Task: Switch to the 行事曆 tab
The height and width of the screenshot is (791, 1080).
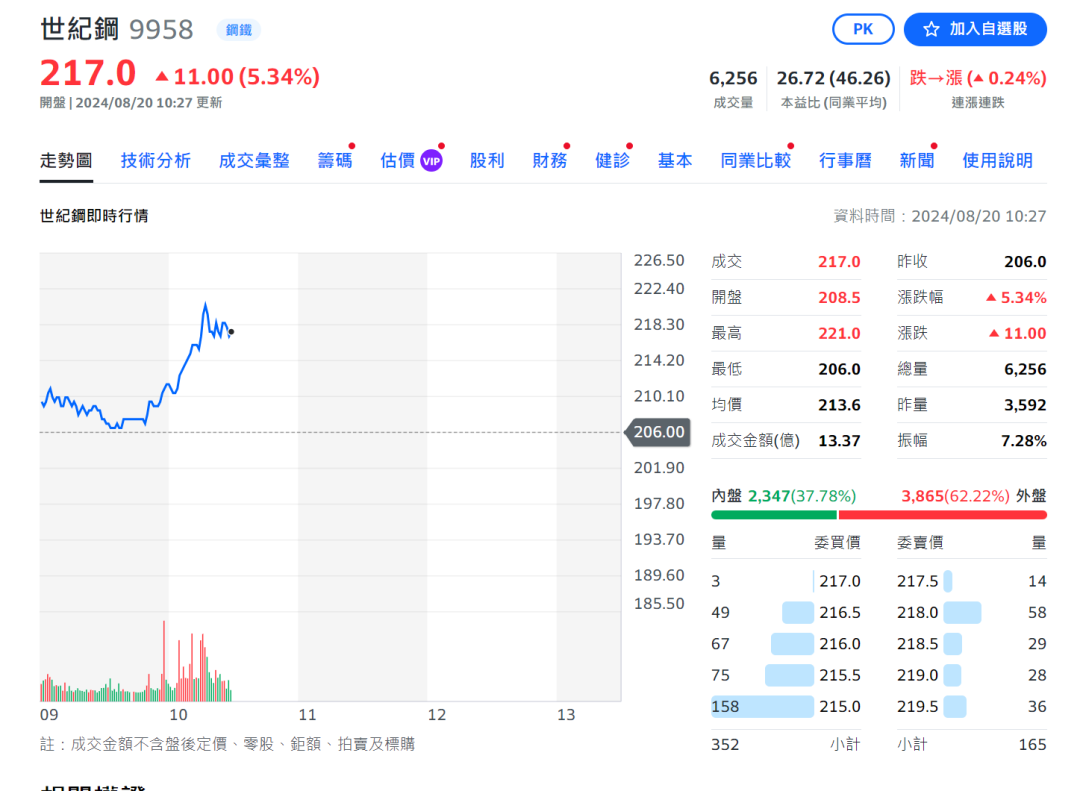Action: 845,161
